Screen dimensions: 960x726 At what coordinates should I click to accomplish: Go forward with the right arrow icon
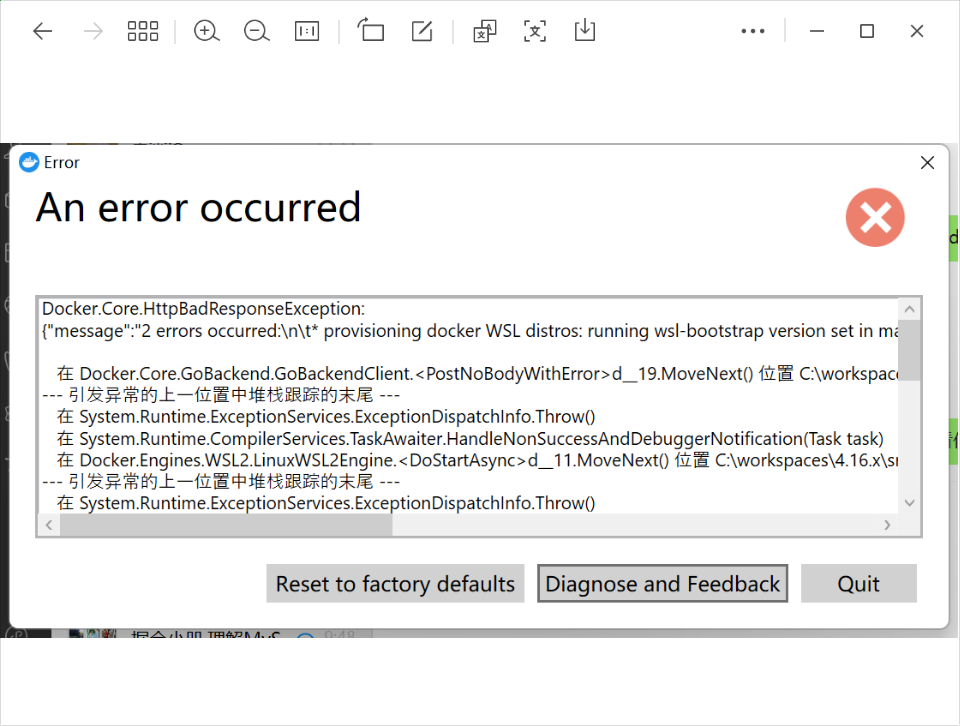[x=93, y=31]
